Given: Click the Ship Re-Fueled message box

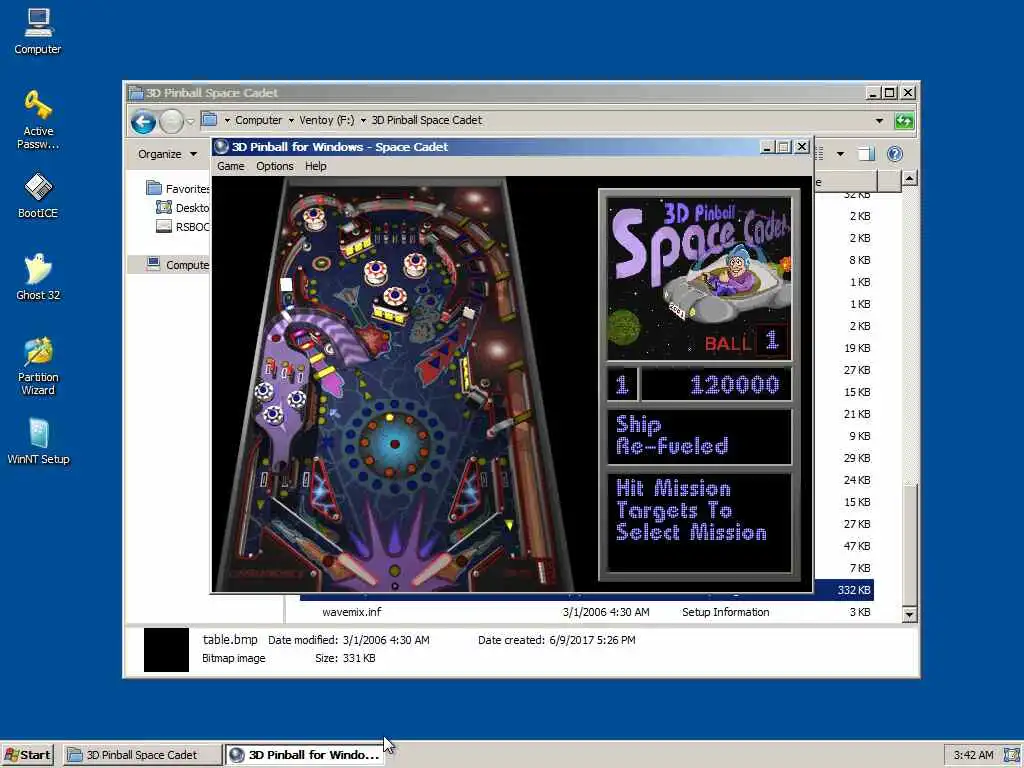Looking at the screenshot, I should point(699,436).
